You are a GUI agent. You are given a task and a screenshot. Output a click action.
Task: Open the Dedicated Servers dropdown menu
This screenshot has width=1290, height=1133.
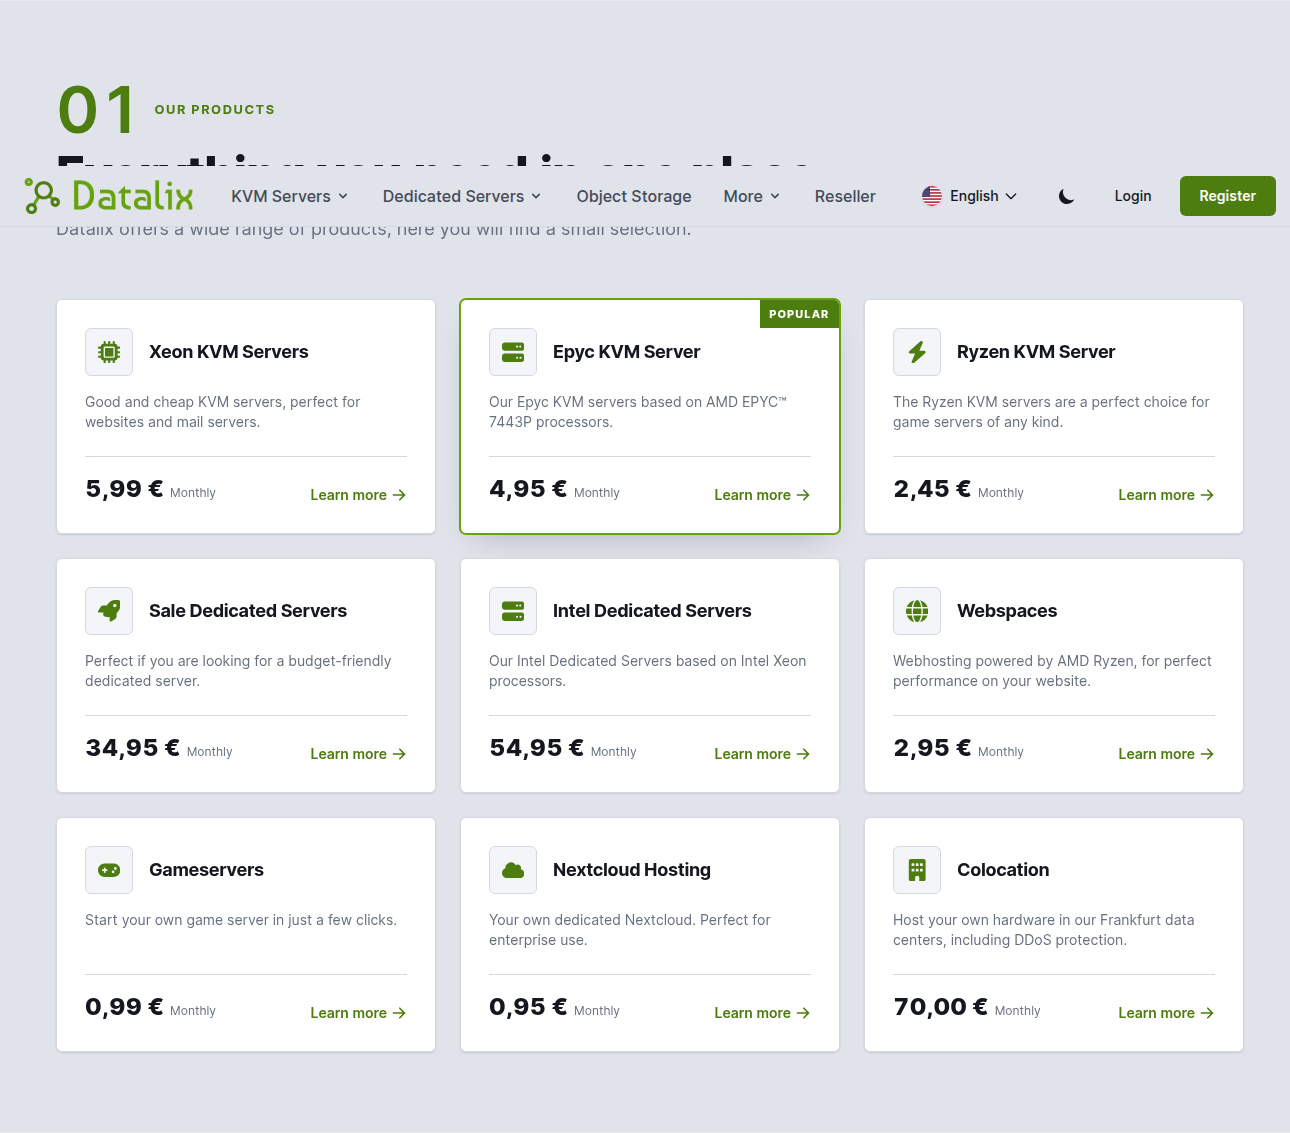[462, 196]
